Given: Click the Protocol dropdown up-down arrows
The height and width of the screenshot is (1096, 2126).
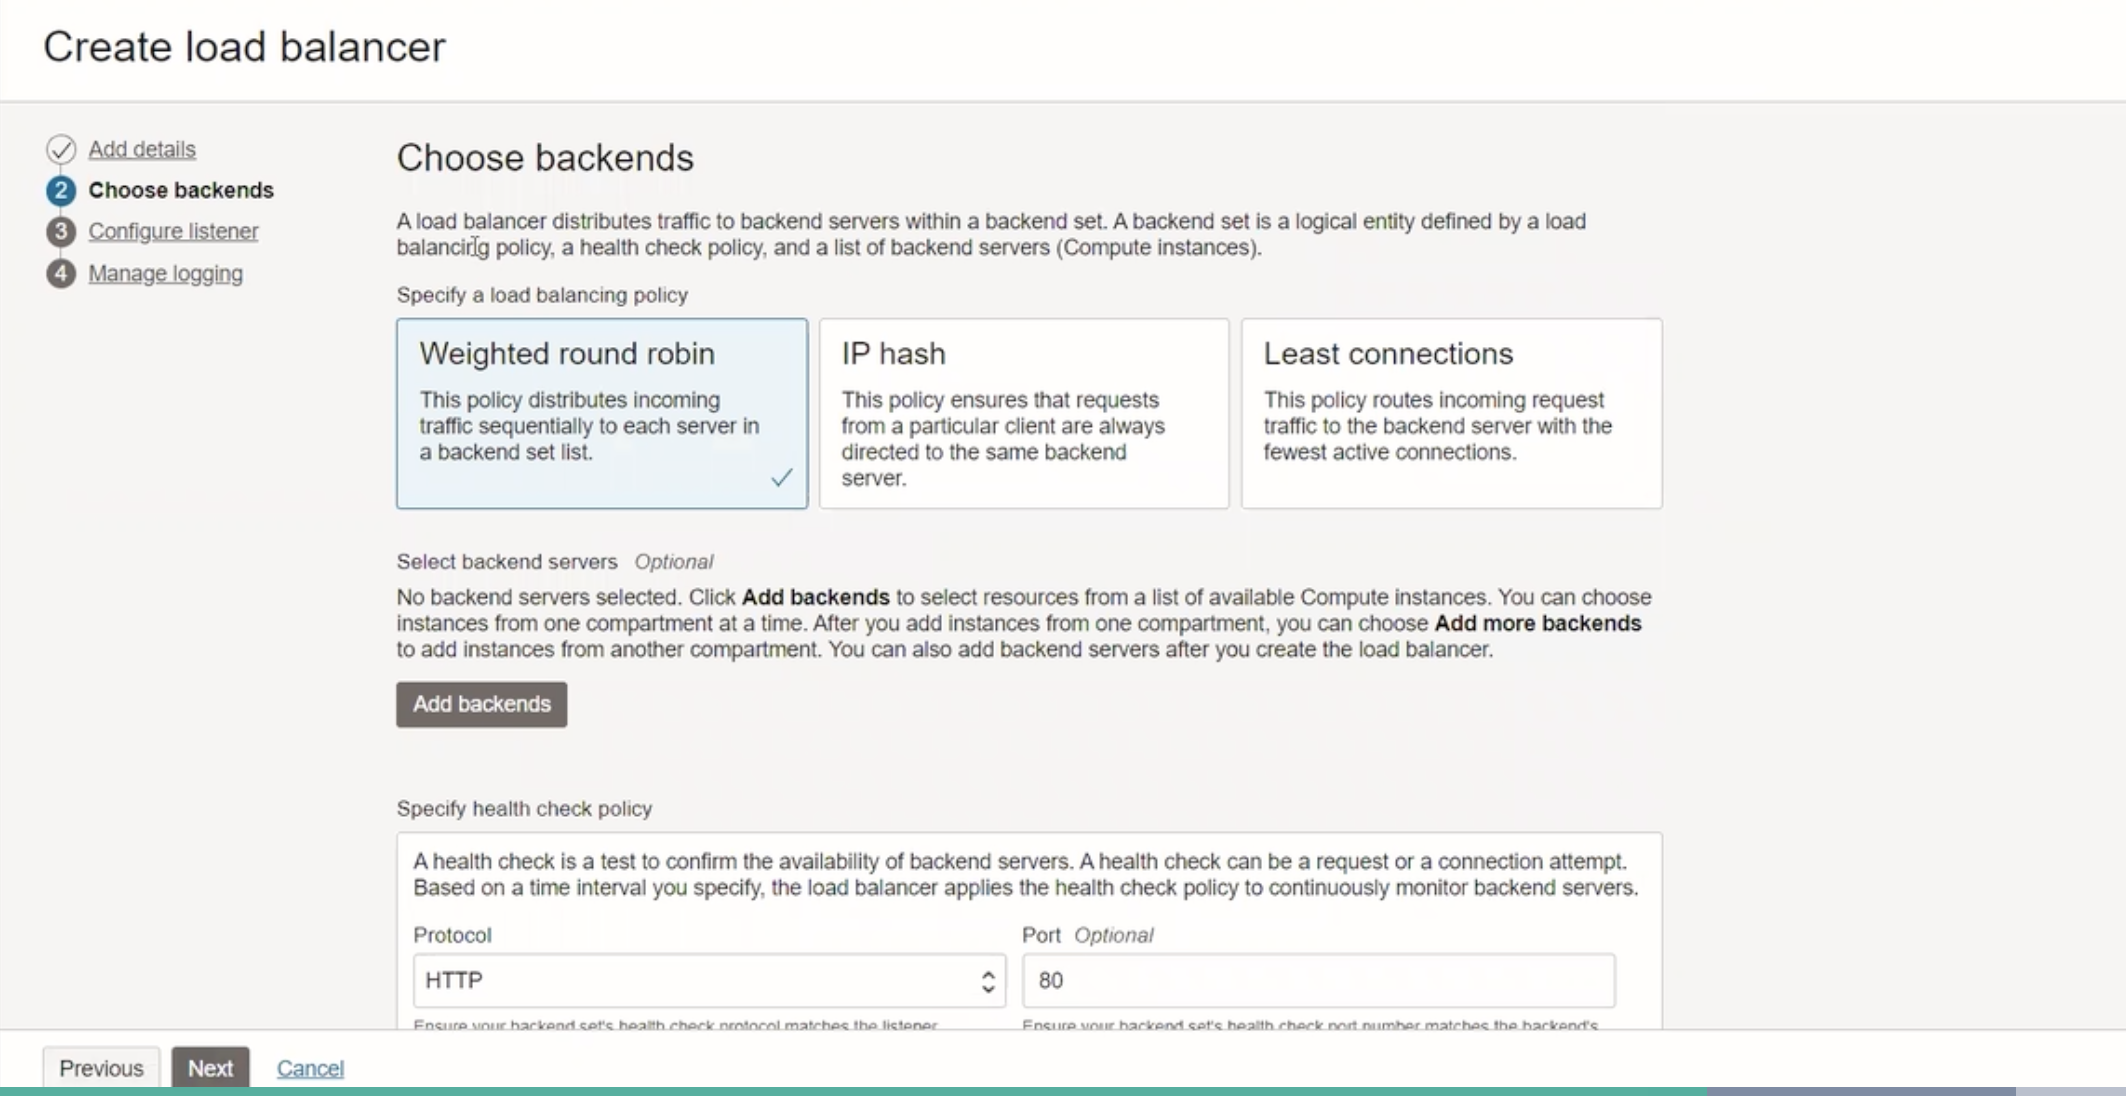Looking at the screenshot, I should [x=988, y=981].
